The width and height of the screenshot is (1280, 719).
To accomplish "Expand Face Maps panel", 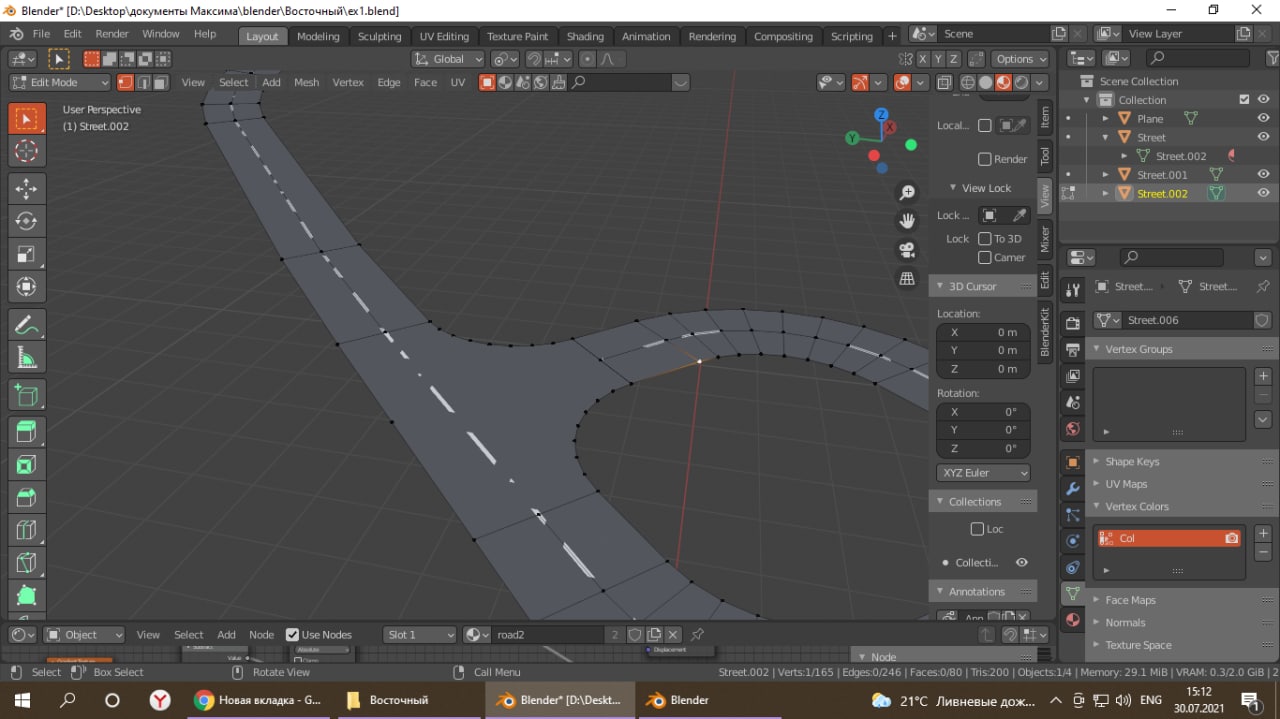I will pos(1129,600).
